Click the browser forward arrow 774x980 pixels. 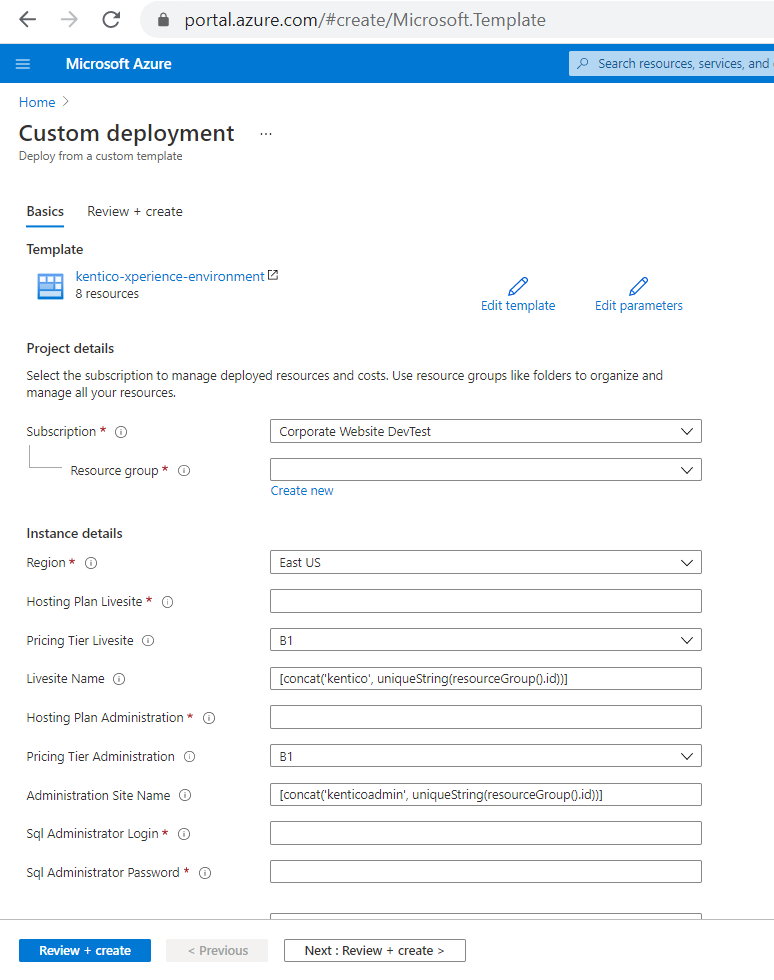tap(69, 20)
